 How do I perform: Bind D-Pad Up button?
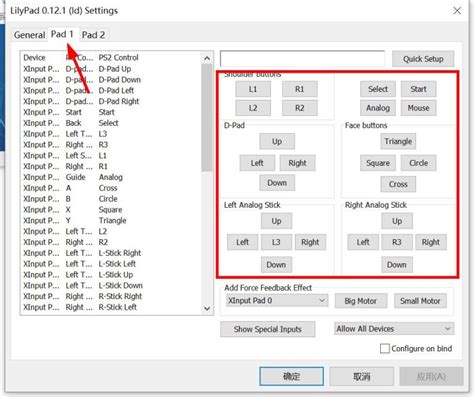click(x=277, y=141)
